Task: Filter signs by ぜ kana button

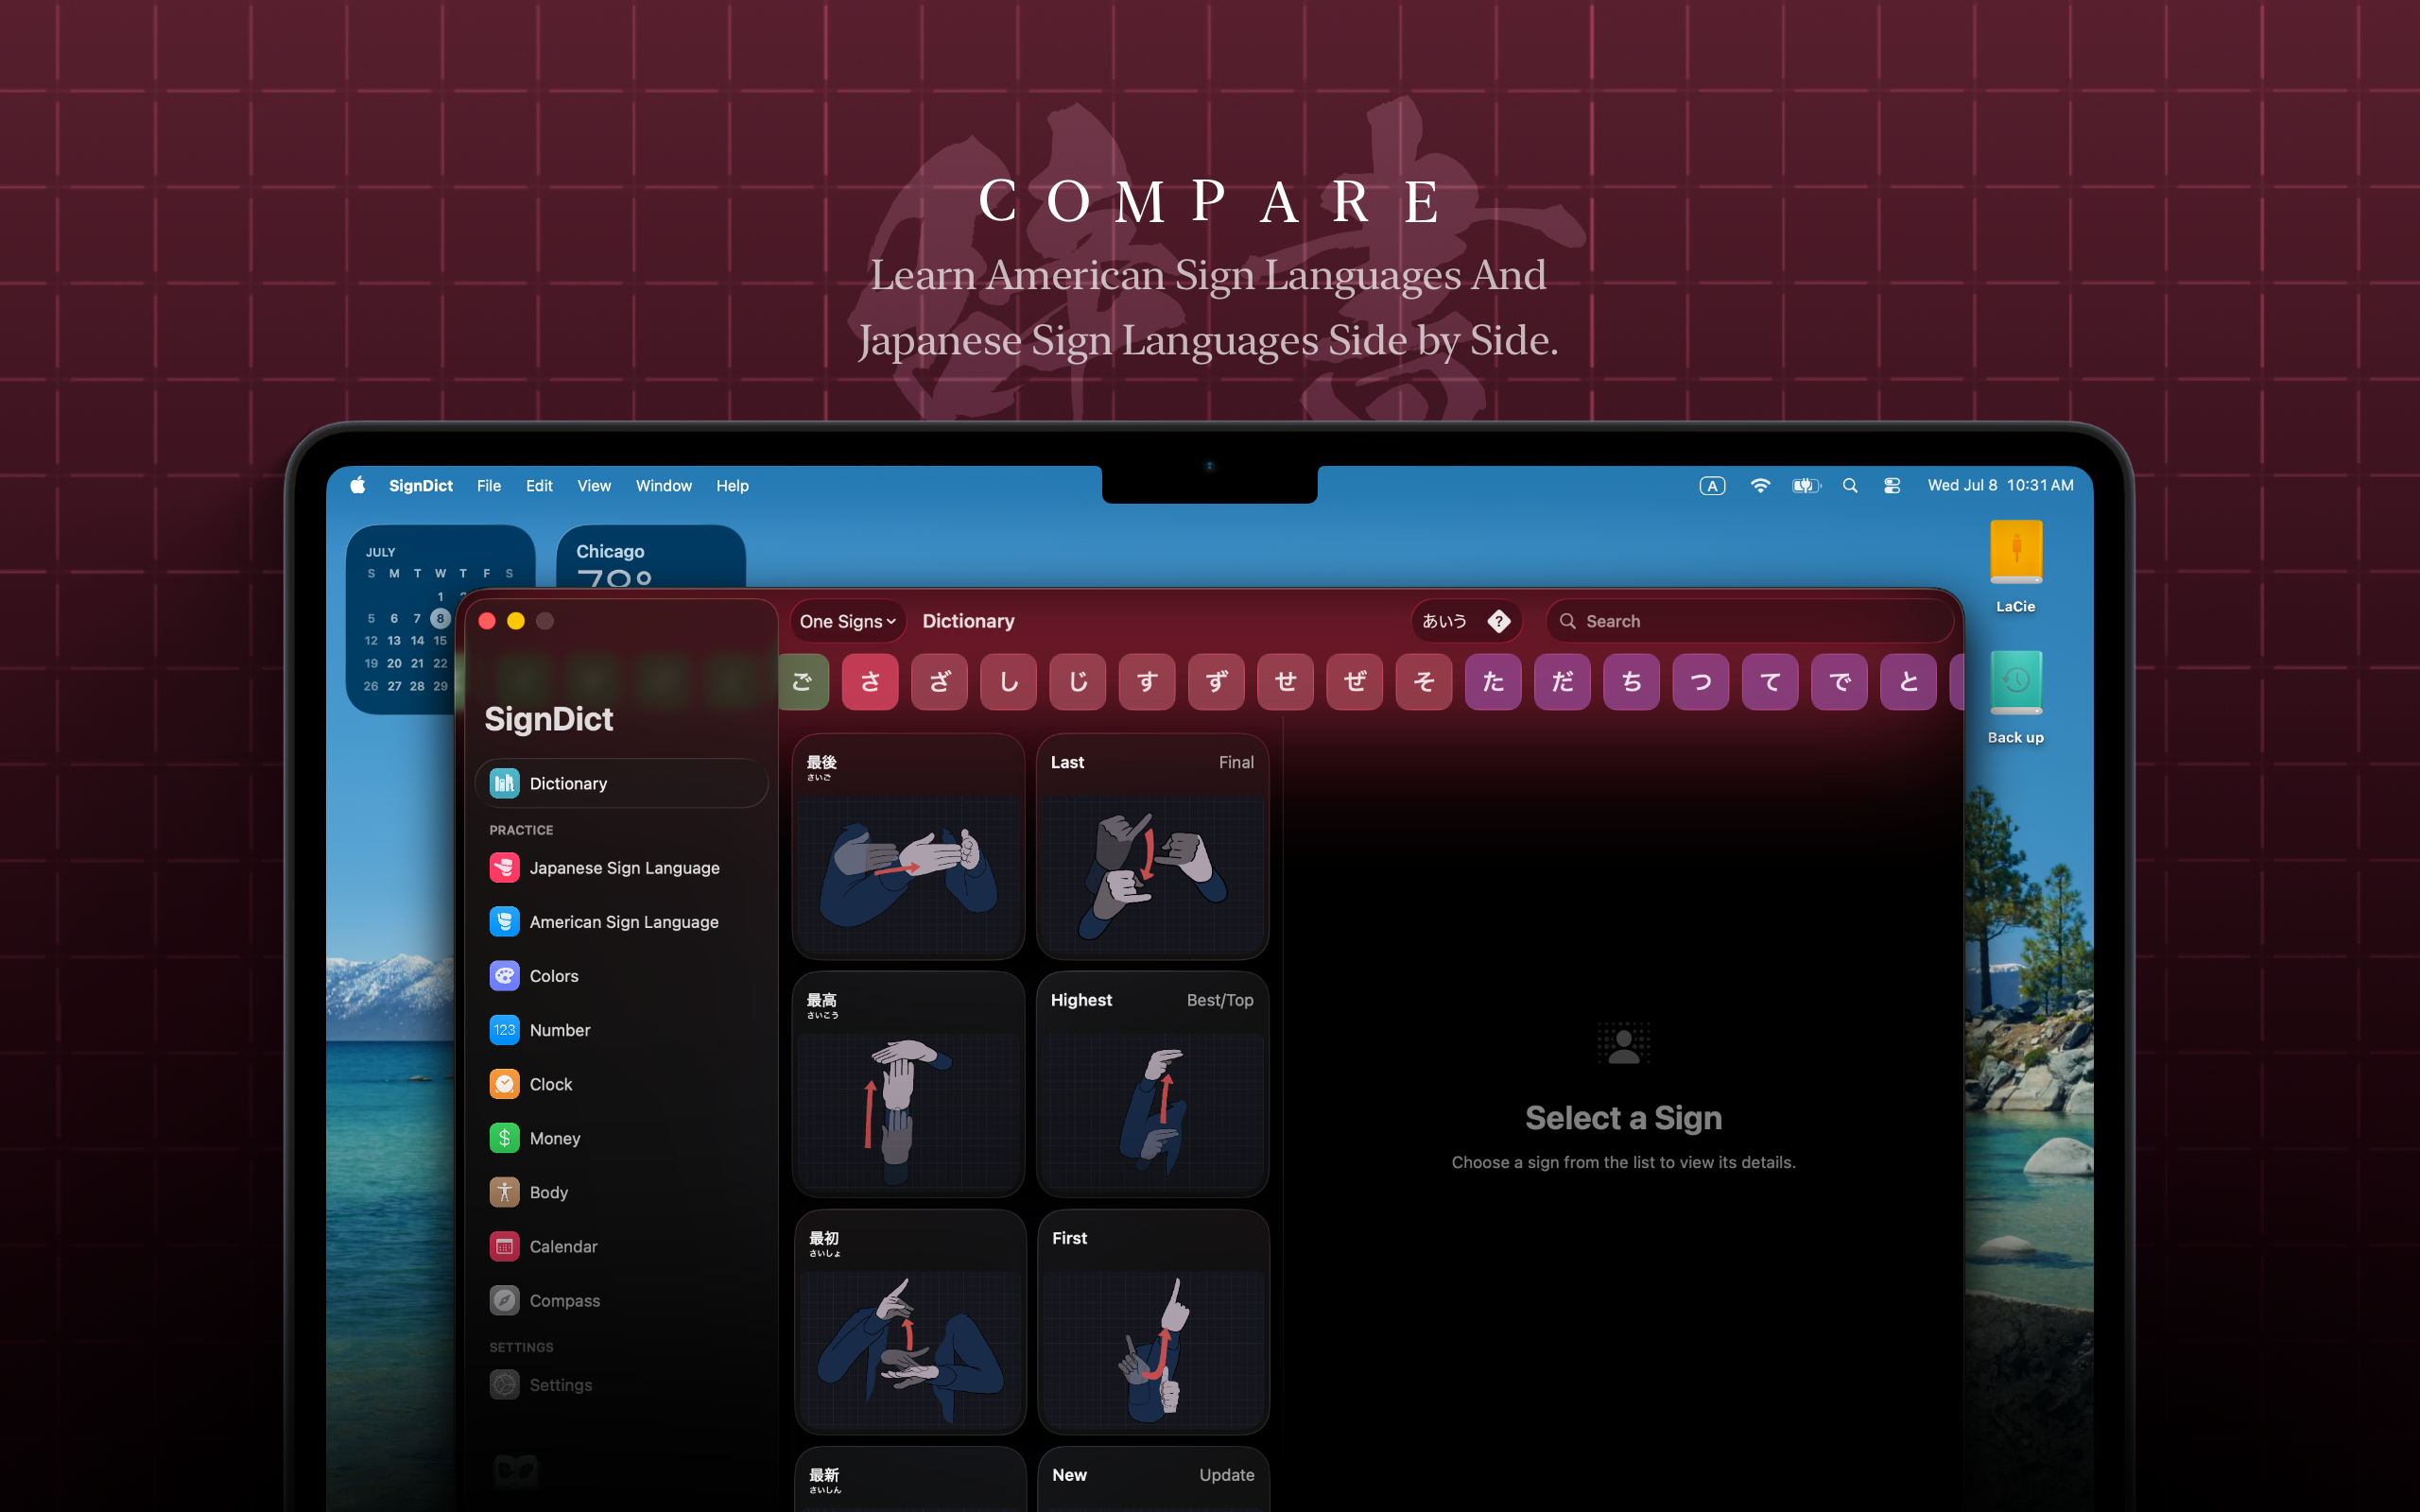Action: click(1355, 682)
